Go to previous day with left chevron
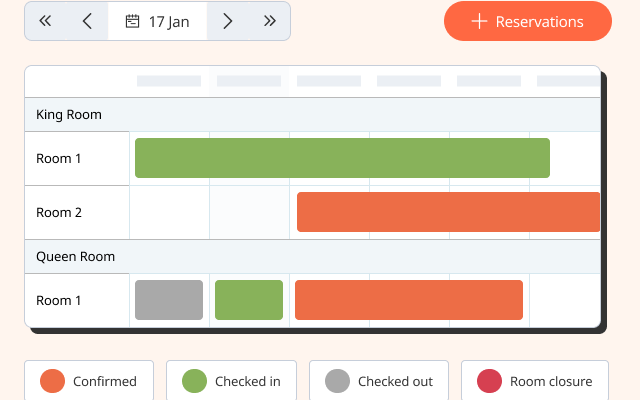640x400 pixels. coord(87,21)
